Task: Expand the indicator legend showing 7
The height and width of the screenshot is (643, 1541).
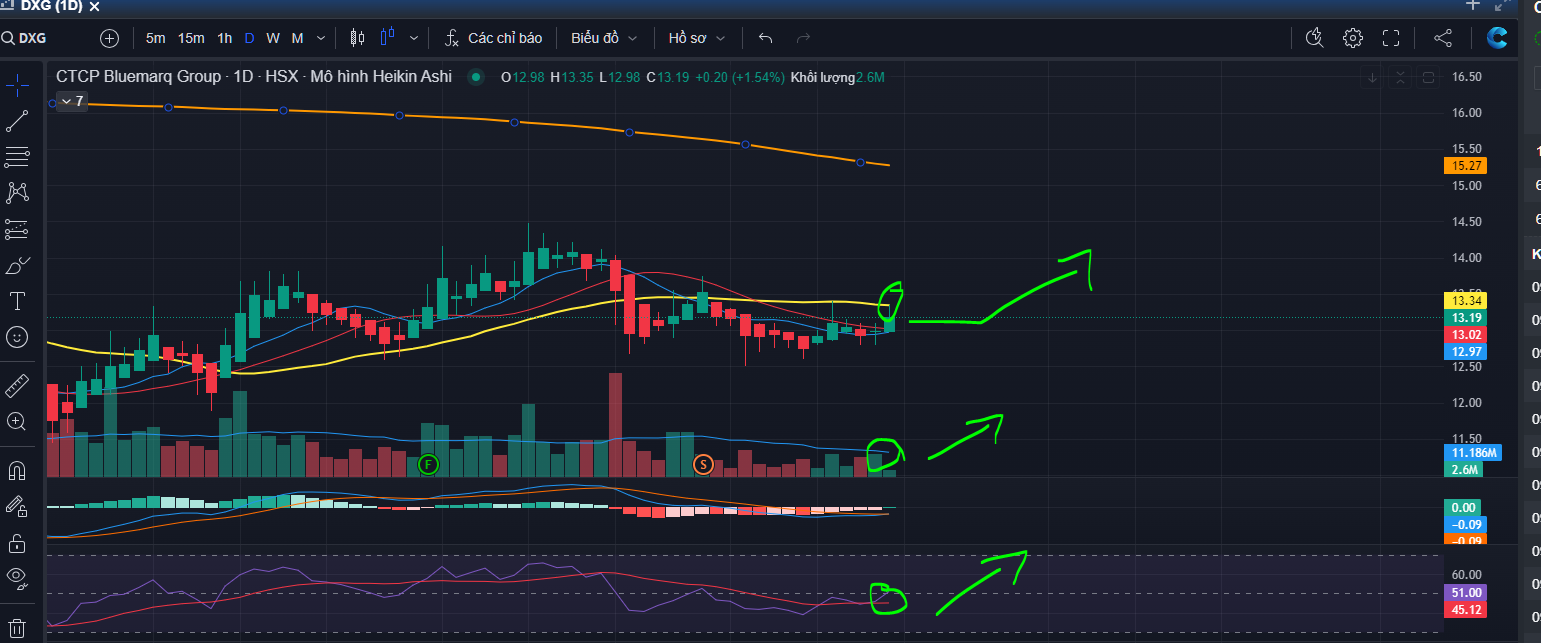Action: click(71, 101)
